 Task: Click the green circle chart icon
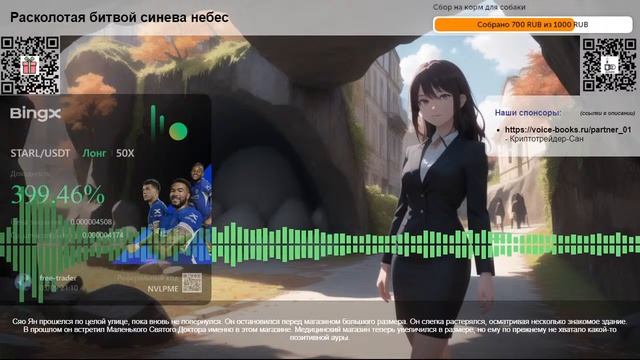point(178,131)
